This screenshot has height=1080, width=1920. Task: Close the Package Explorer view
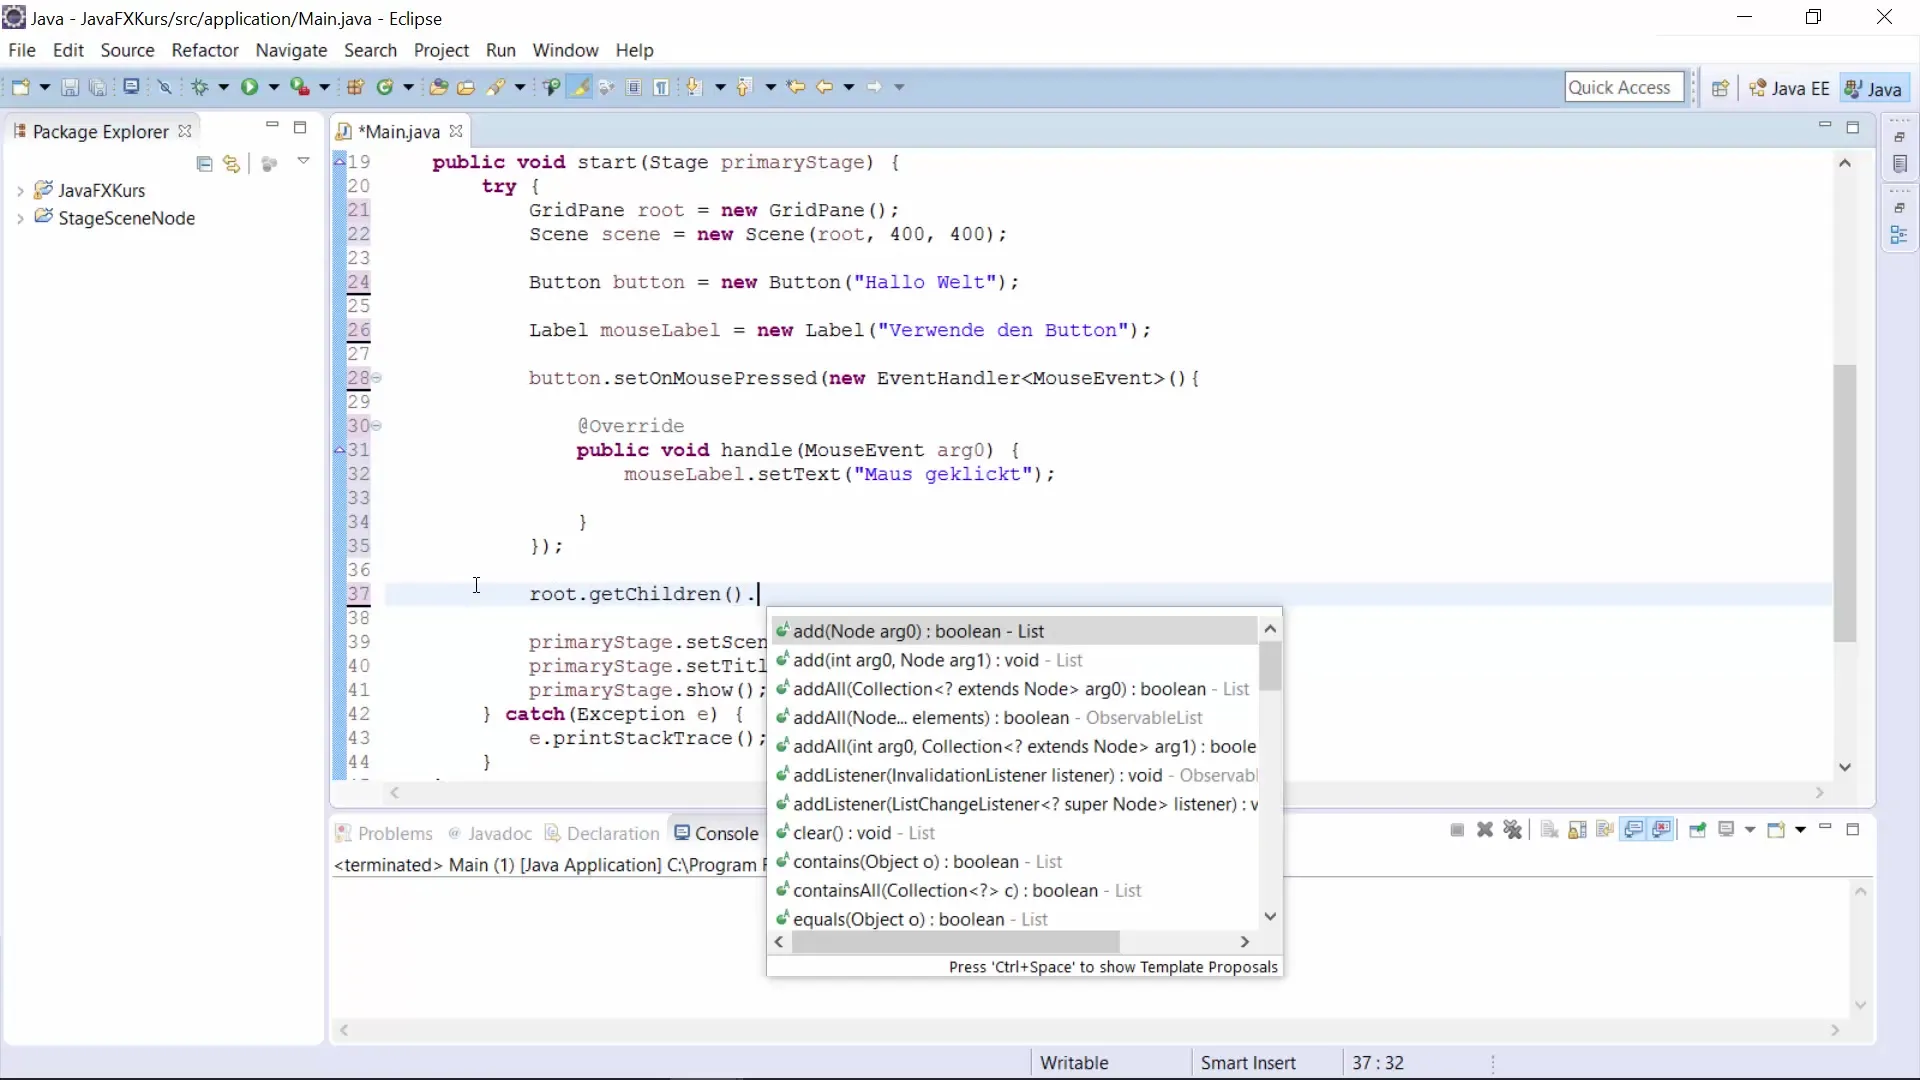click(x=185, y=131)
